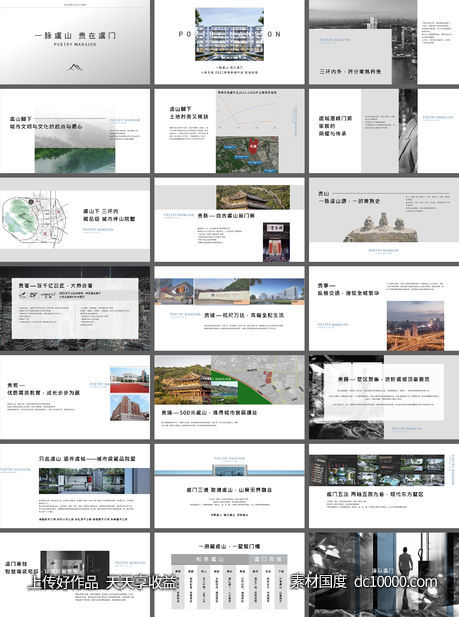Open the slide with grayscale city aerial photo
Viewport: 459px width, 617px height.
[x=384, y=42]
